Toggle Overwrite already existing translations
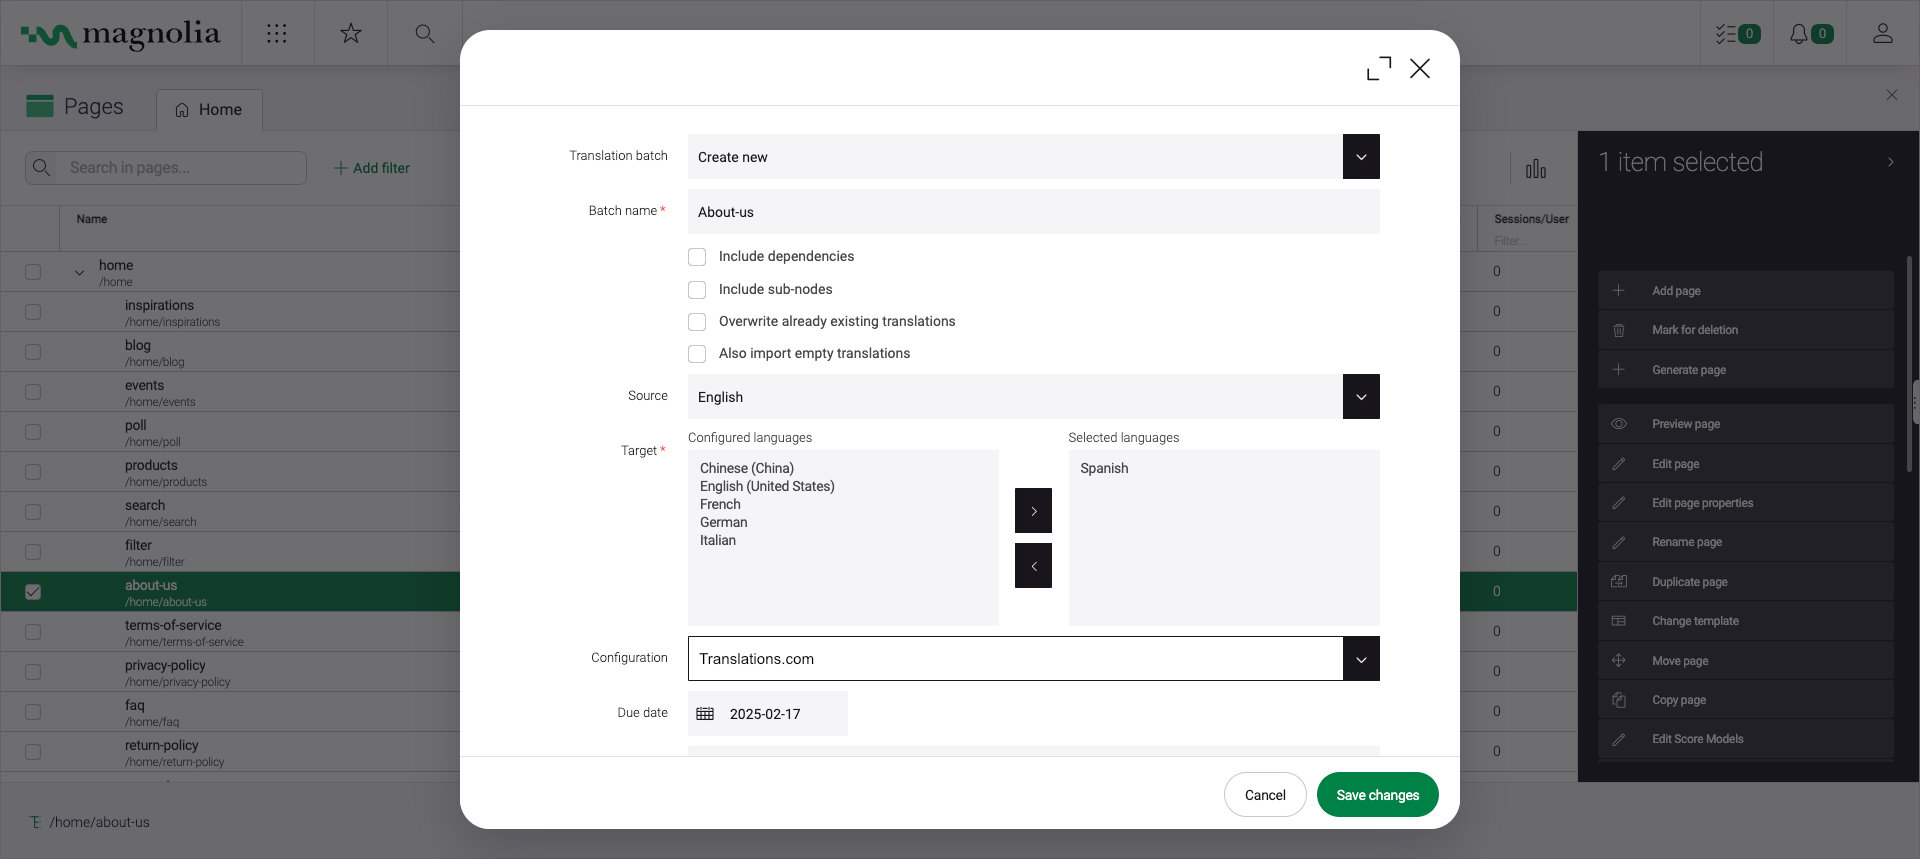This screenshot has width=1920, height=859. pos(697,322)
